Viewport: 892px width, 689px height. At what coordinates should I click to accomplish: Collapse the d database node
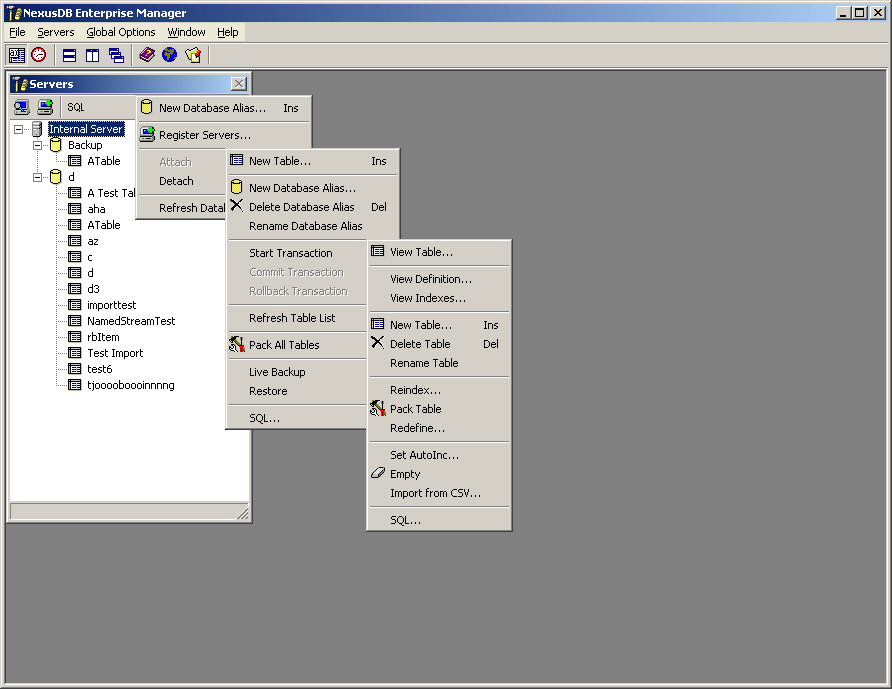point(38,178)
